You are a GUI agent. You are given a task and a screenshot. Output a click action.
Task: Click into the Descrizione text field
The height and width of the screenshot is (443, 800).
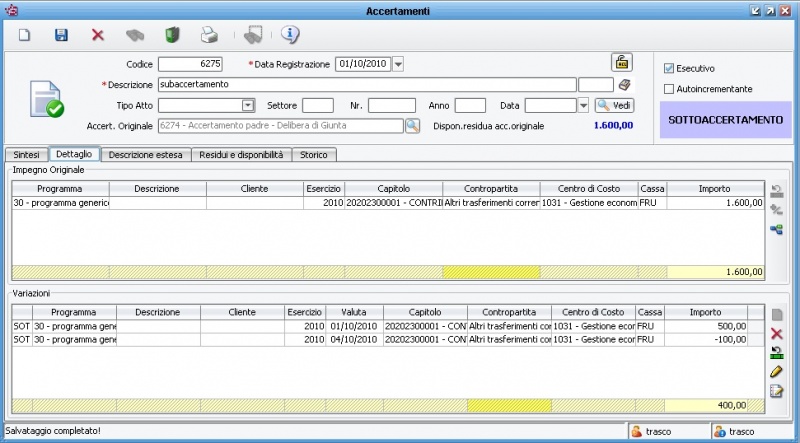point(365,84)
